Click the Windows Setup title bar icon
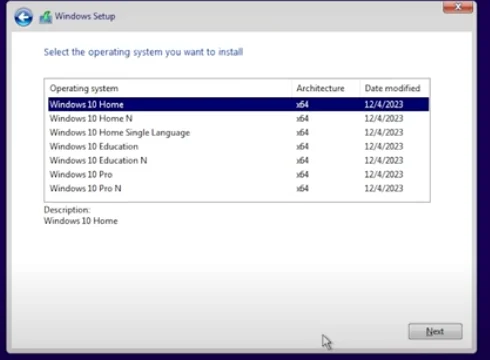490x360 pixels. pyautogui.click(x=46, y=17)
